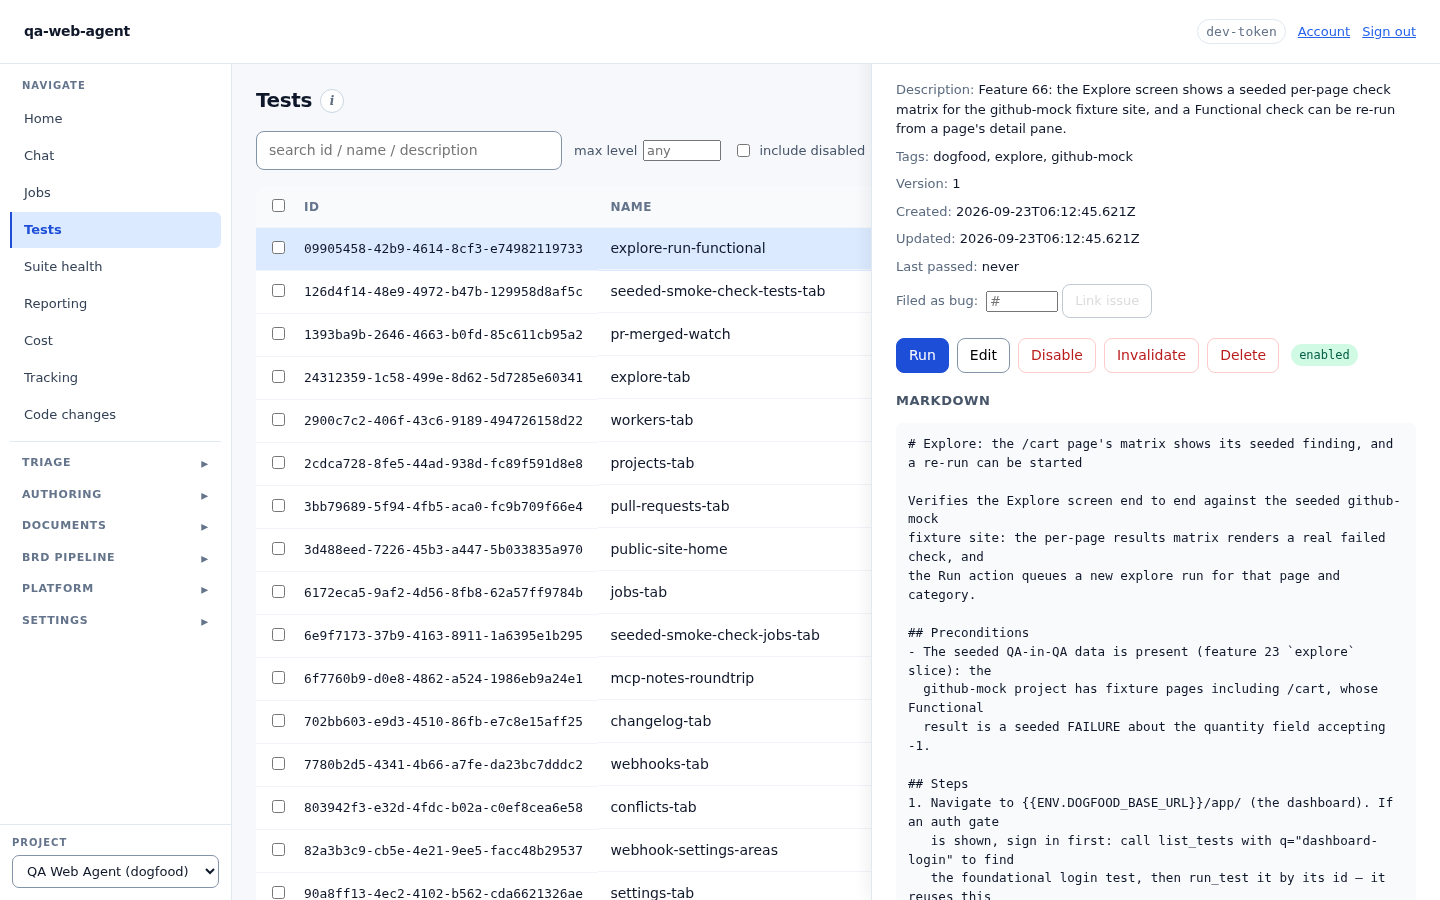Screen dimensions: 1440x900
Task: Open Reporting in the sidebar
Action: point(115,304)
